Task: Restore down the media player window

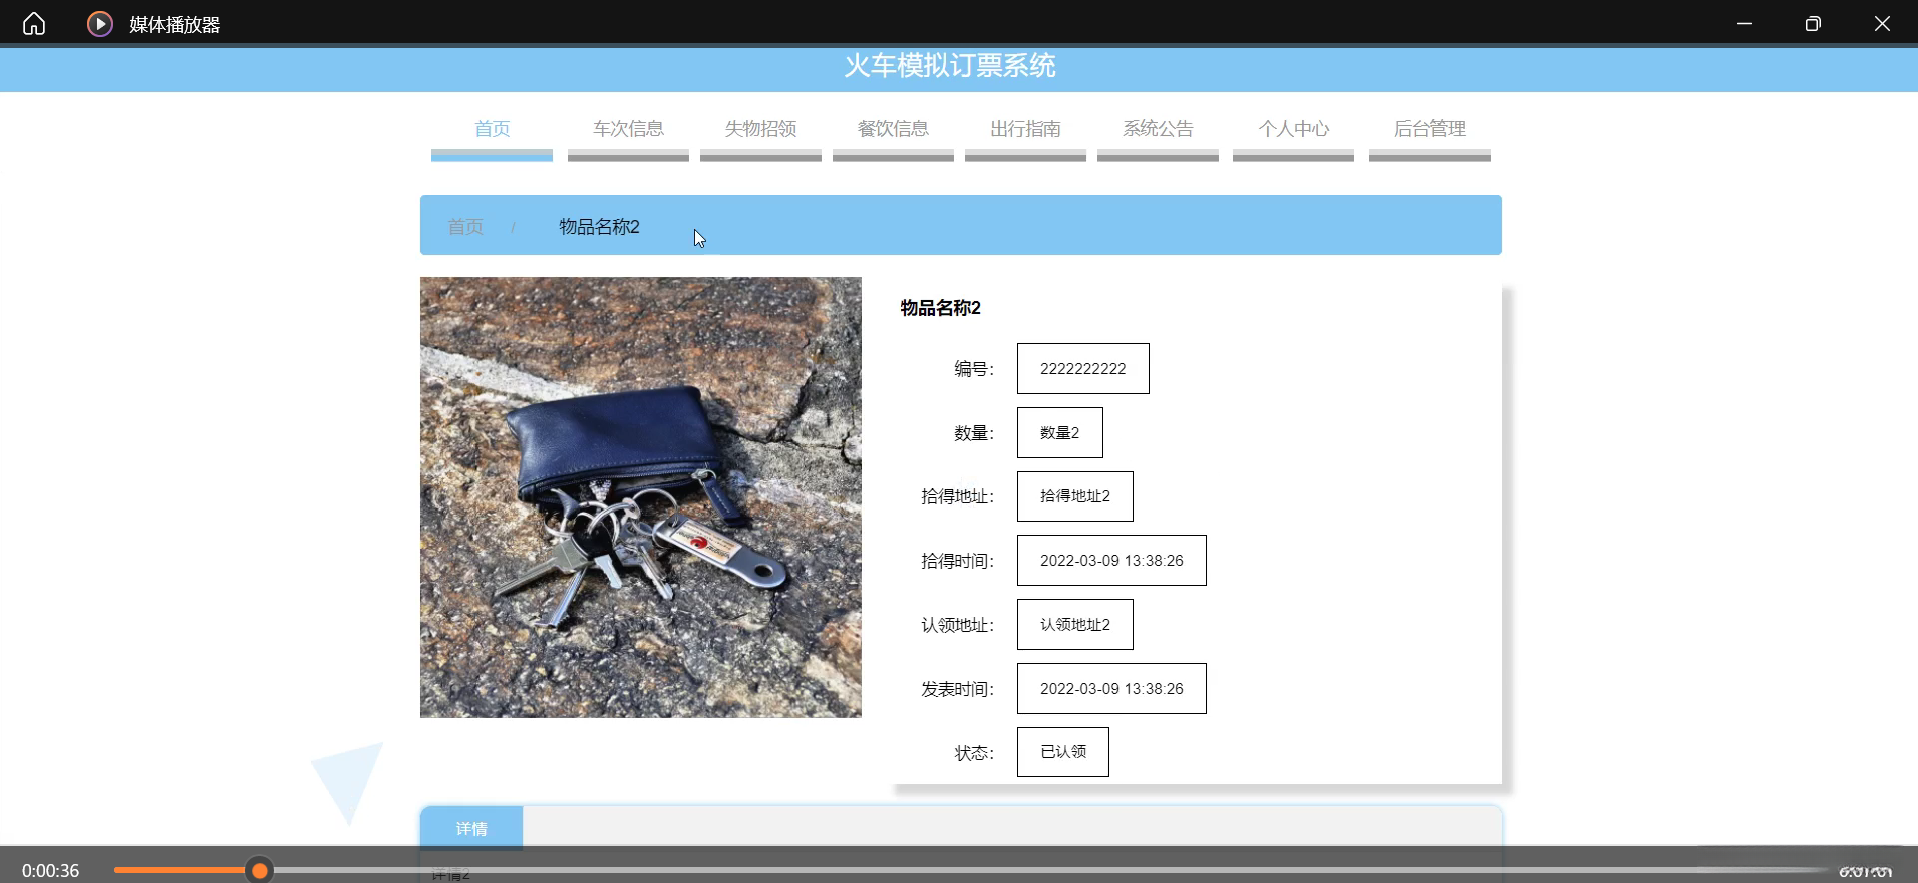Action: point(1813,23)
